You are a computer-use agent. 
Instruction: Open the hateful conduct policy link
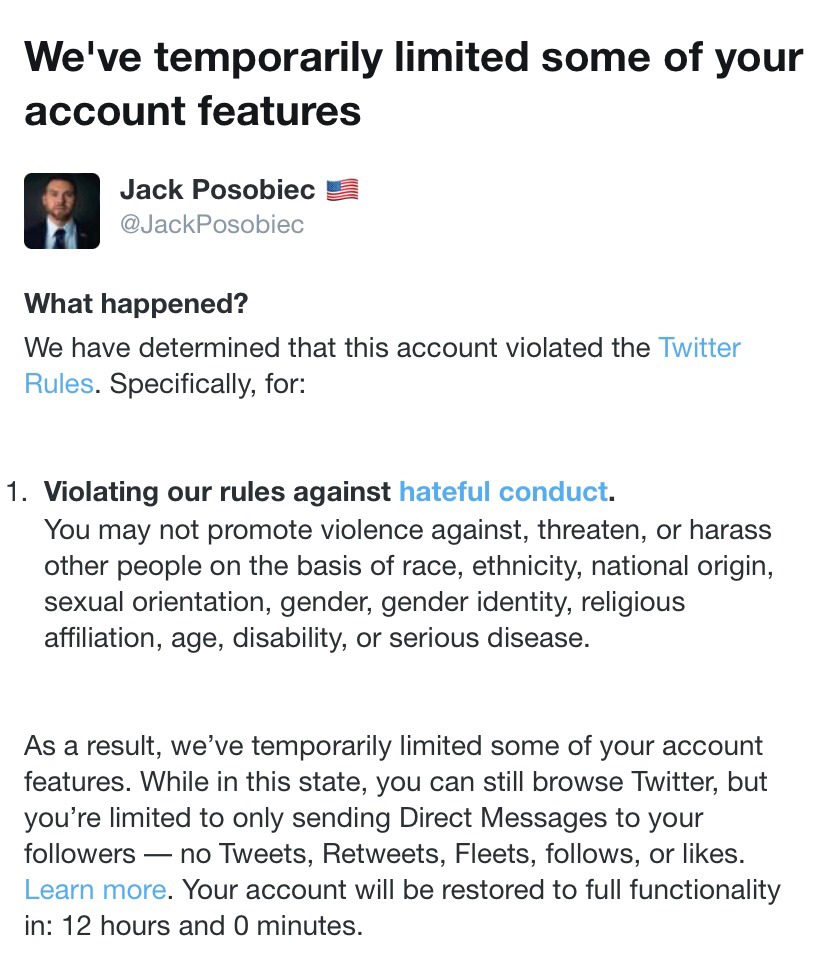[503, 491]
